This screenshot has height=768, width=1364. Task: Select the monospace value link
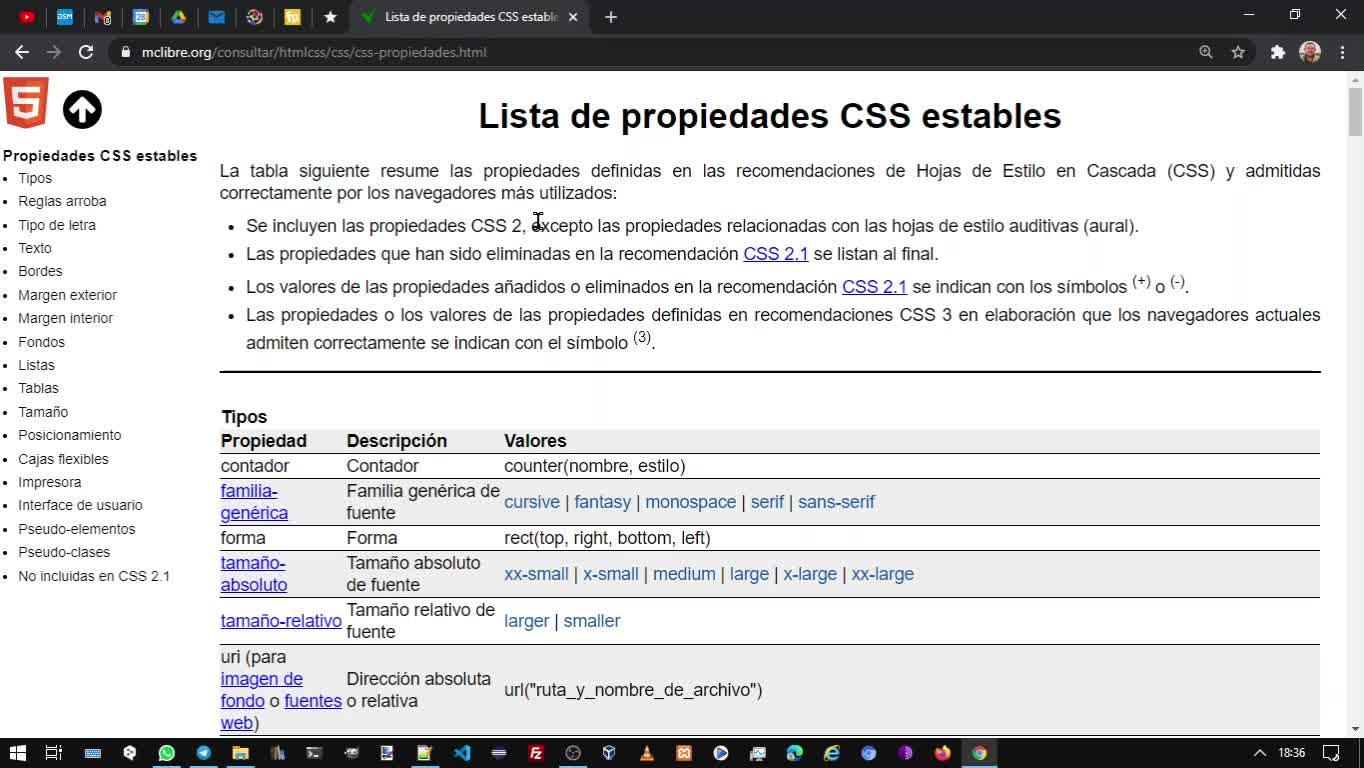point(690,502)
